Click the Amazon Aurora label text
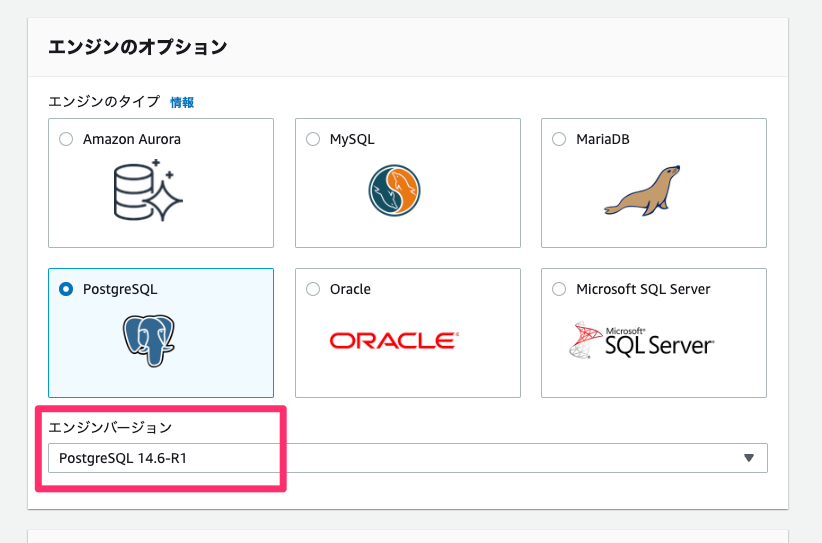Image resolution: width=822 pixels, height=543 pixels. click(x=132, y=139)
